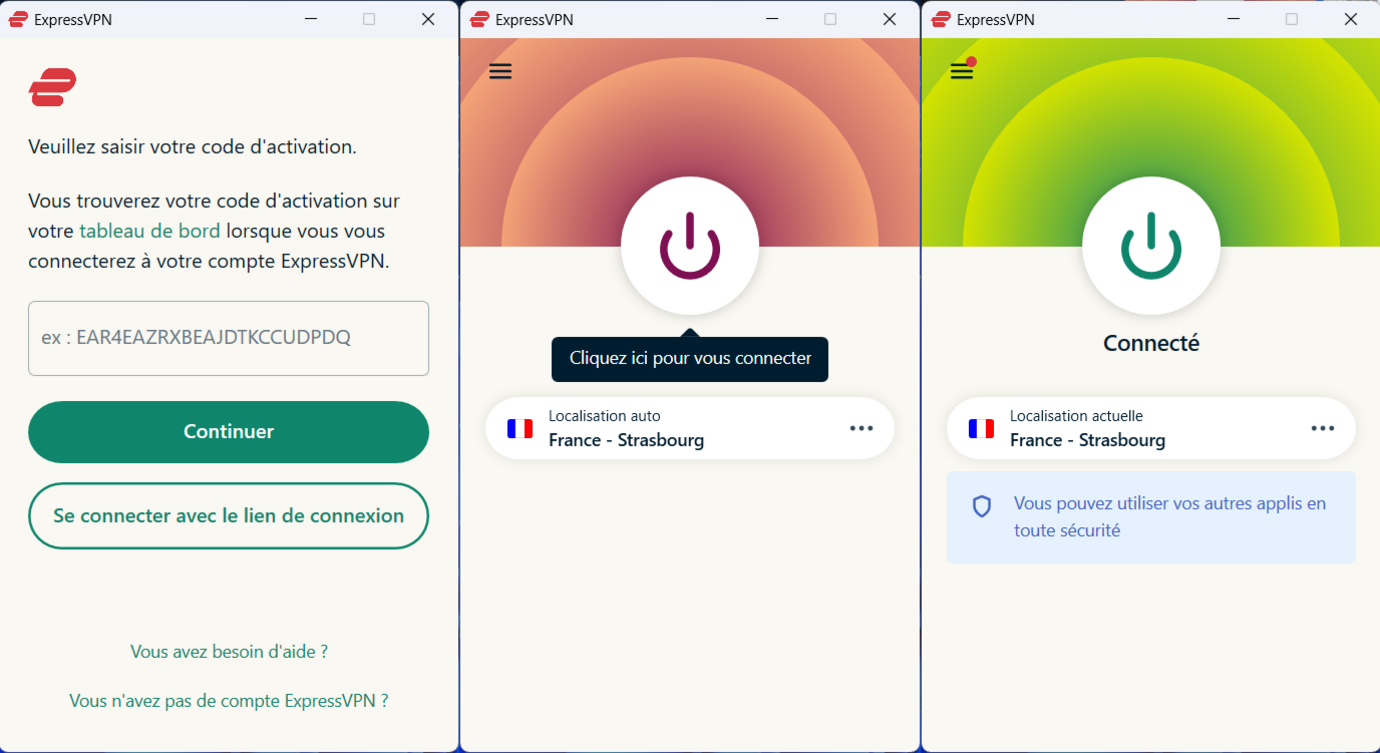Click the French flag in Localisation auto
Viewport: 1380px width, 753px height.
coord(520,428)
